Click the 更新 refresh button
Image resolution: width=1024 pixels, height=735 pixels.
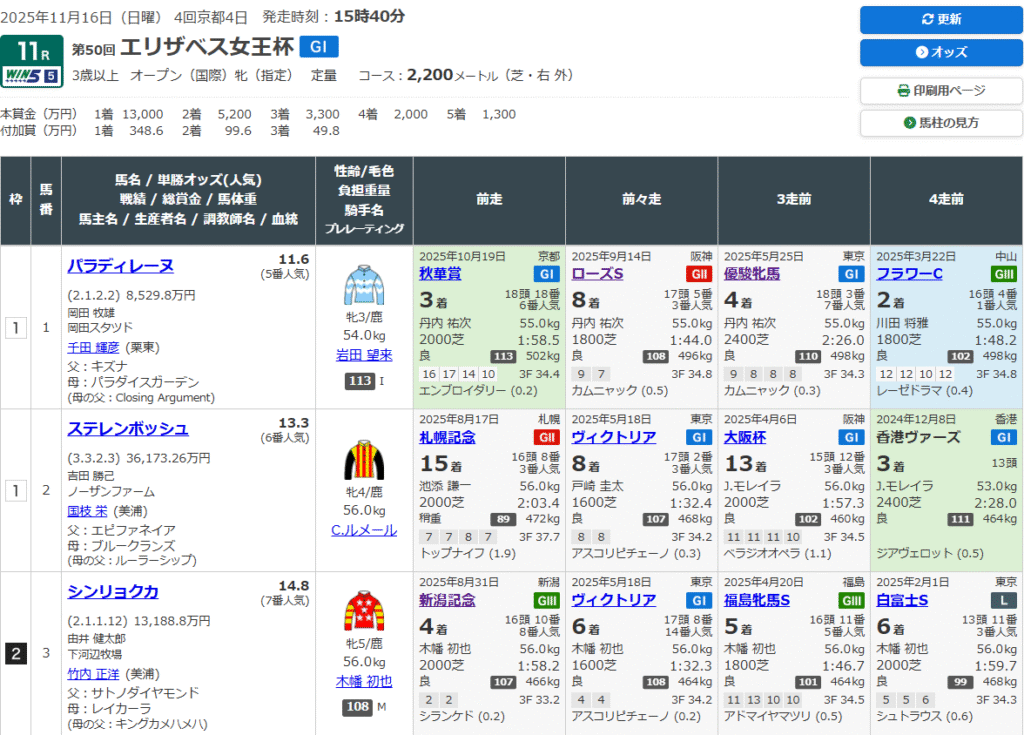[x=940, y=20]
